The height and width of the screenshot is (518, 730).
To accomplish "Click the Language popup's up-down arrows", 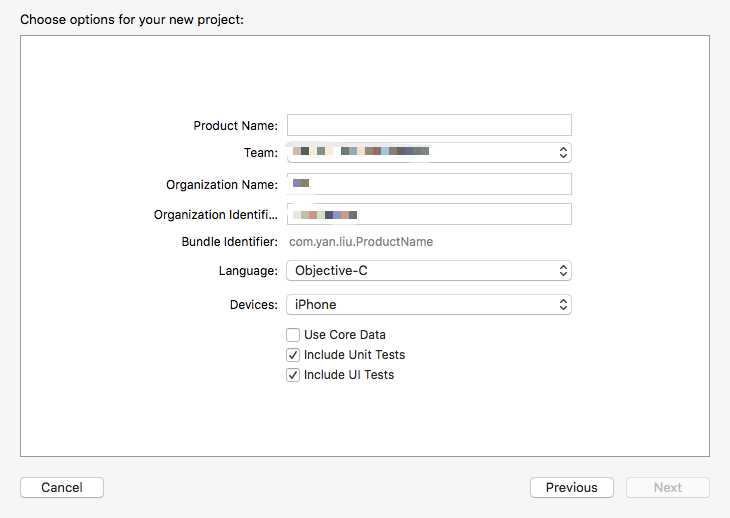I will pyautogui.click(x=563, y=271).
